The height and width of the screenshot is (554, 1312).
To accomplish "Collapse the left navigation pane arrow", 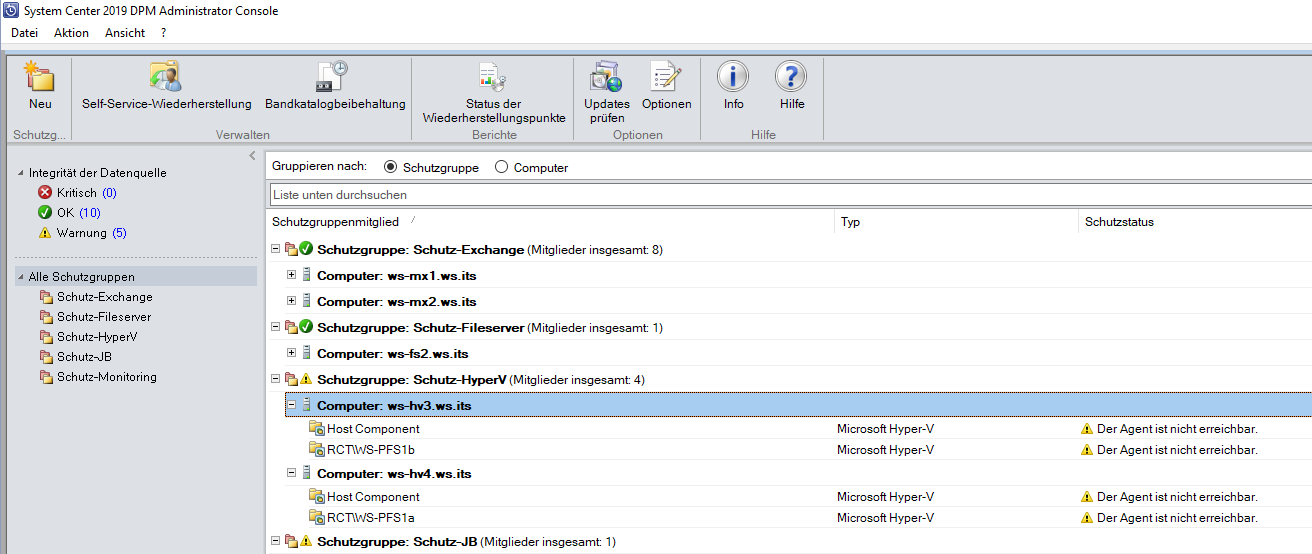I will [252, 156].
